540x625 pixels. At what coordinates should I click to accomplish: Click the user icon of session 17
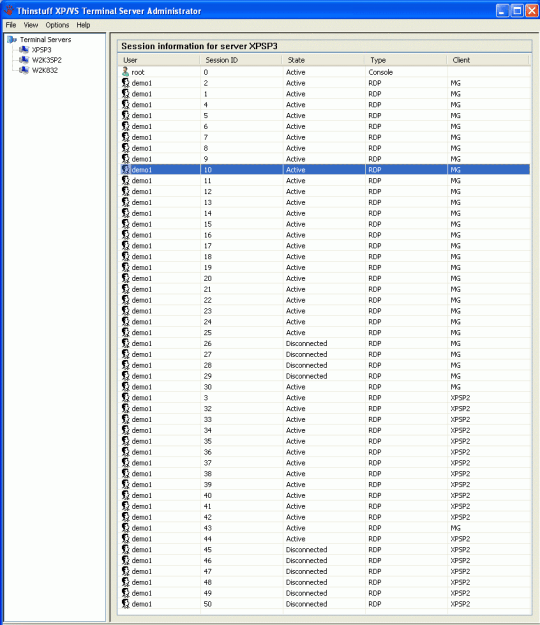pyautogui.click(x=126, y=246)
